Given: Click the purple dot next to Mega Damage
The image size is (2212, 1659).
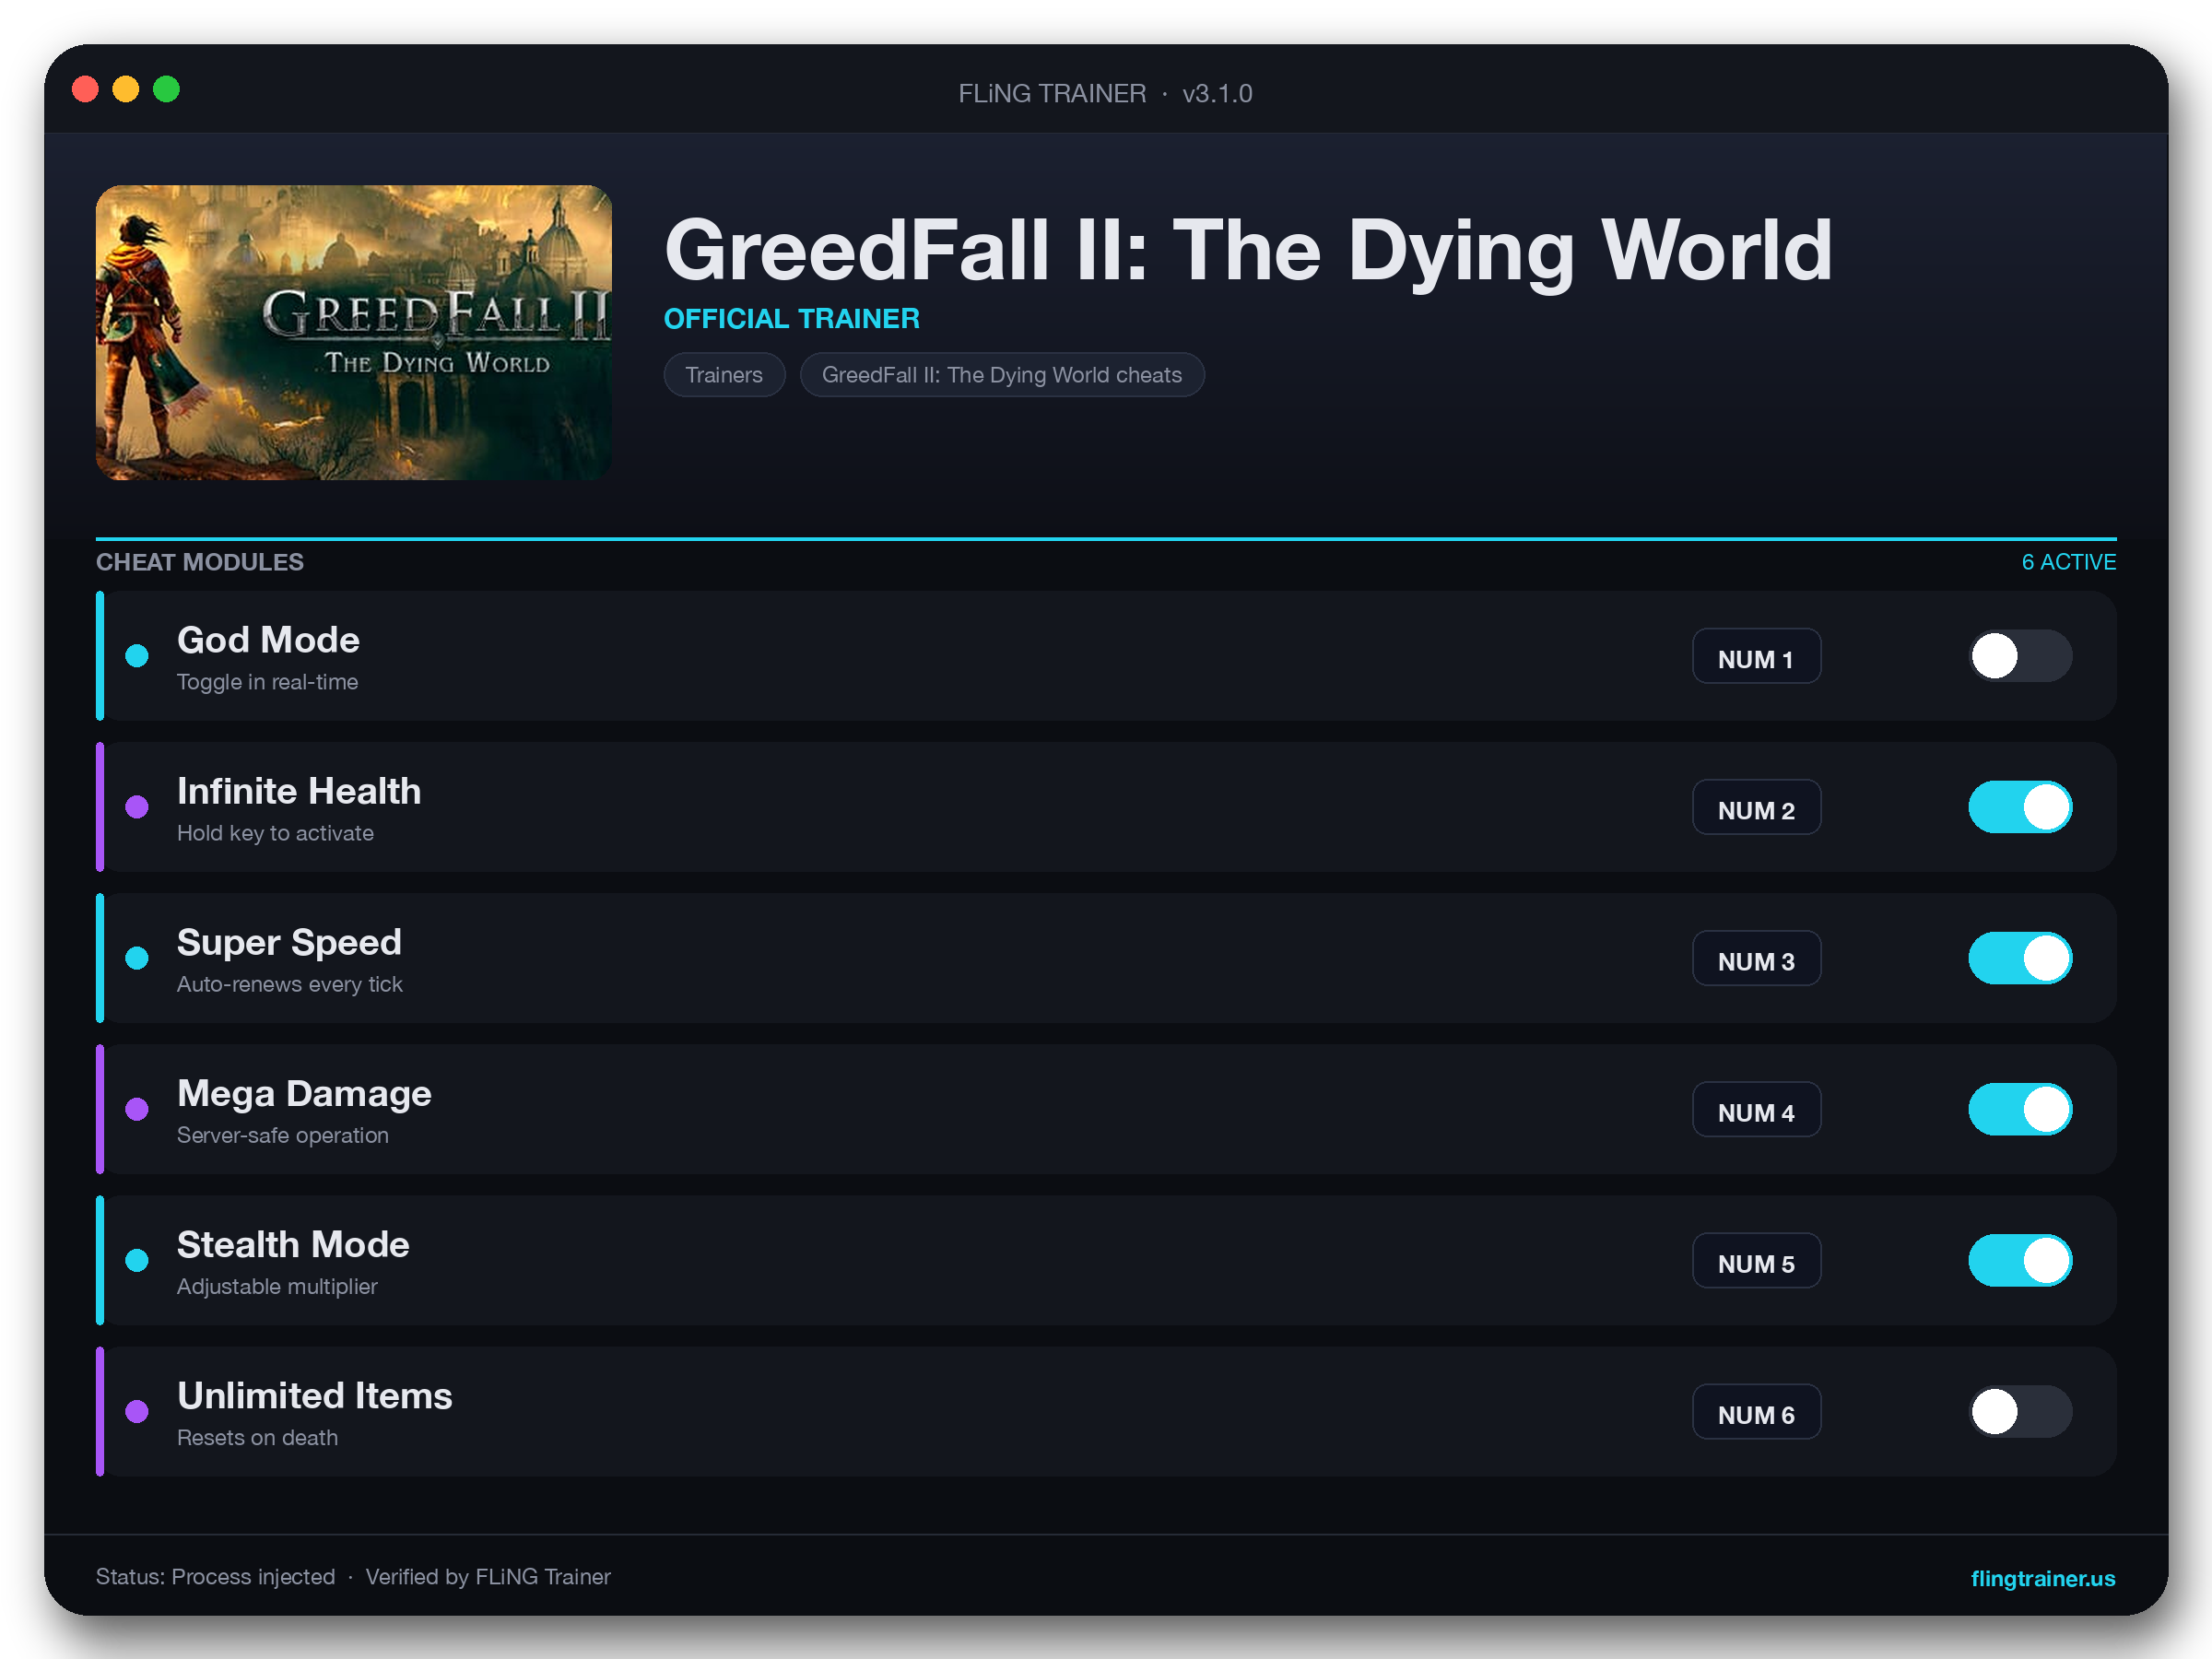Looking at the screenshot, I should 137,1109.
